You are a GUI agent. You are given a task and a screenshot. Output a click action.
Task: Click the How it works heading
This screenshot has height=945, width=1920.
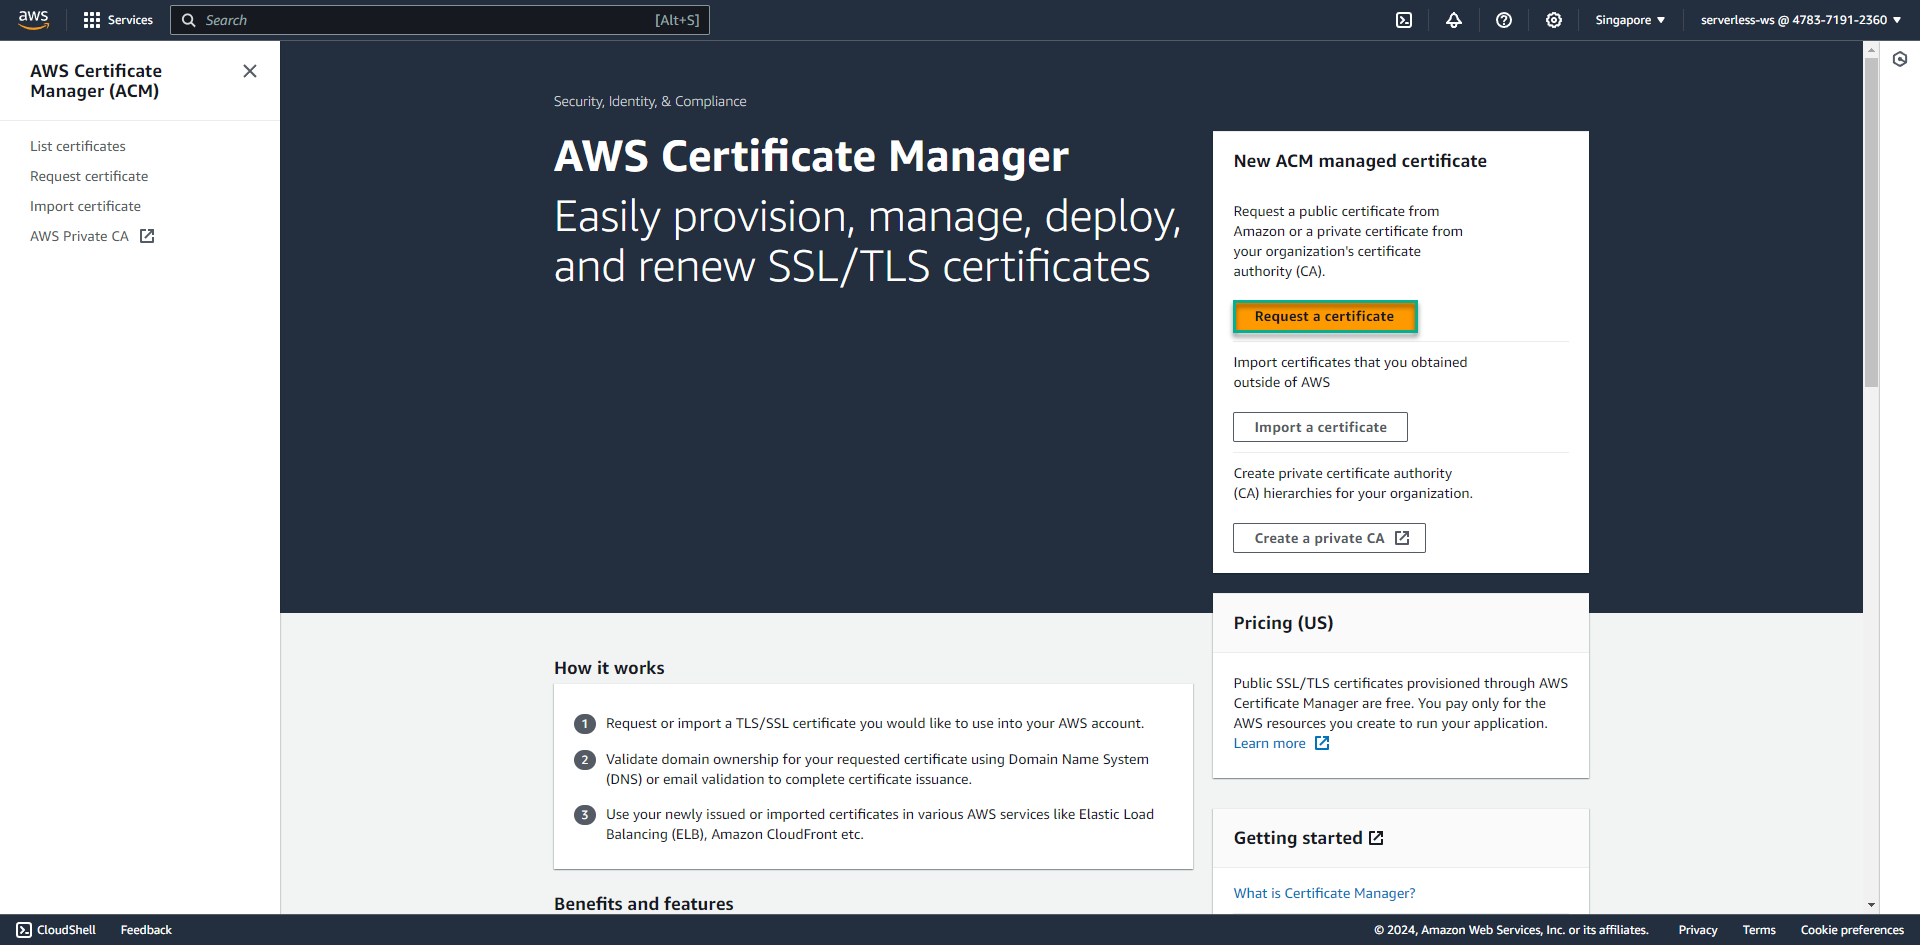coord(609,668)
